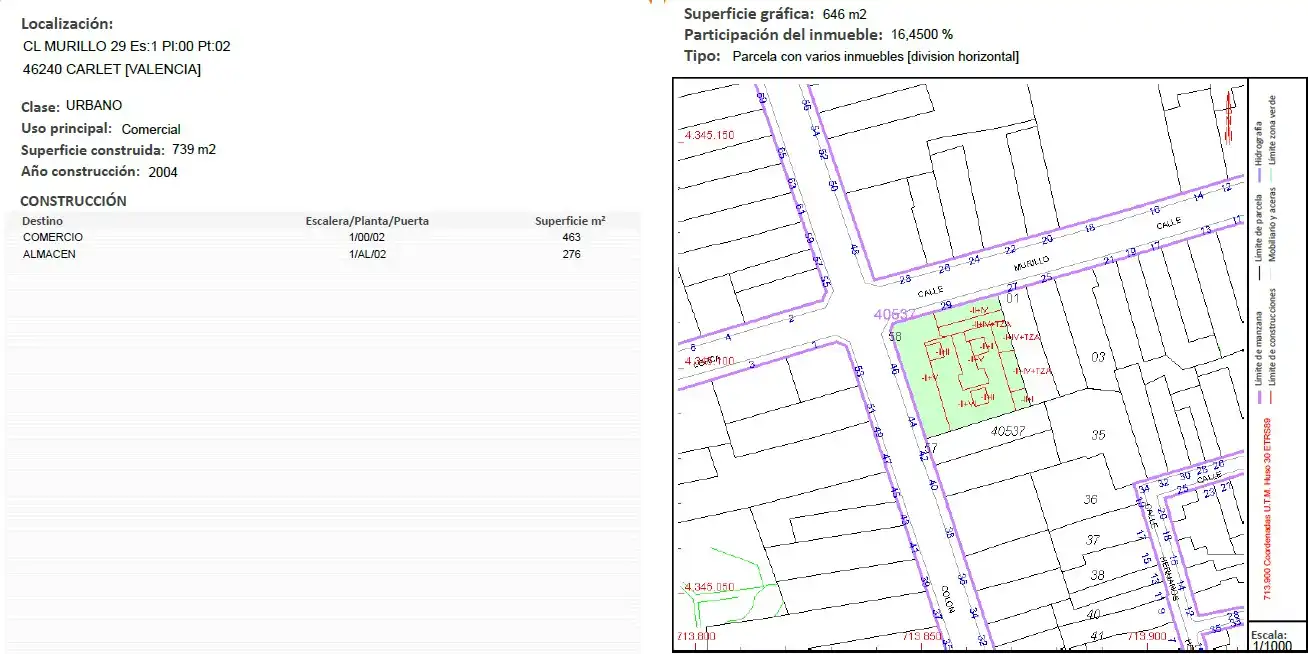This screenshot has width=1308, height=654.
Task: Click the purple block number '40537' on the map
Action: (x=895, y=314)
